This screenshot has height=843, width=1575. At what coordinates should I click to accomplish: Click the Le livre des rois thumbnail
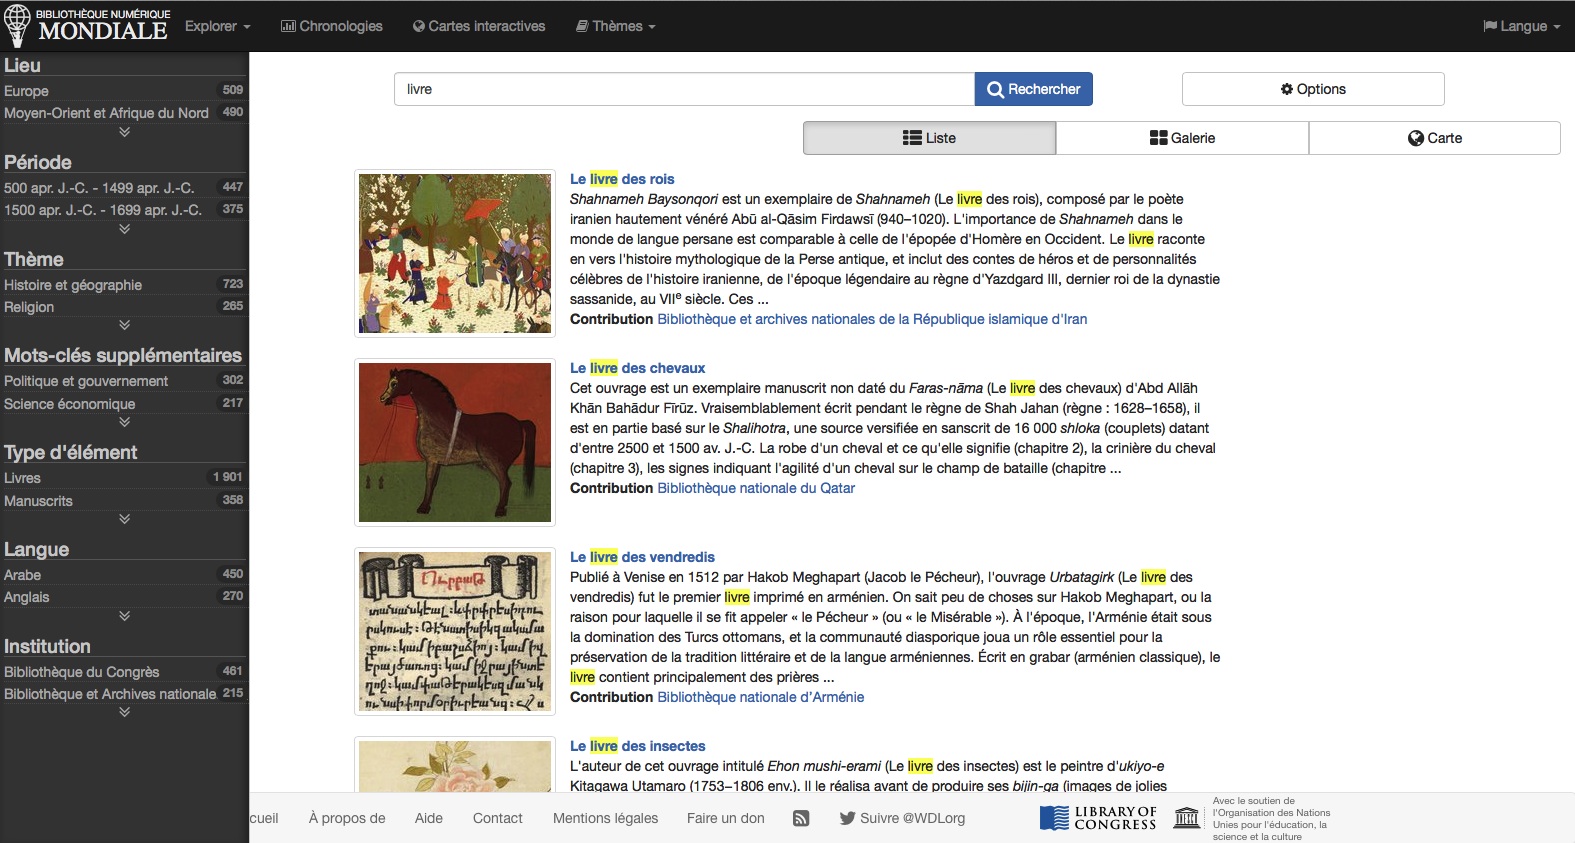(455, 253)
